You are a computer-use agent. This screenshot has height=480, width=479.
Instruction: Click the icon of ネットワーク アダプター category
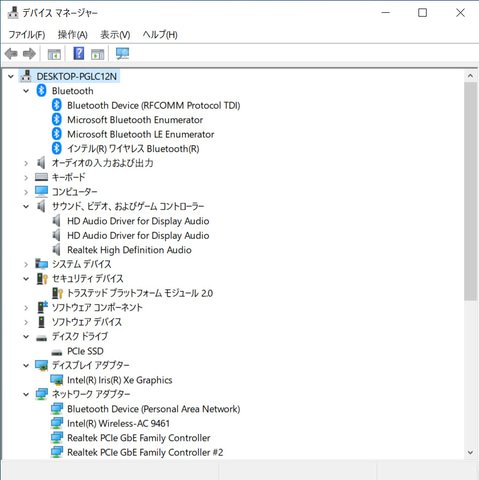[x=41, y=394]
